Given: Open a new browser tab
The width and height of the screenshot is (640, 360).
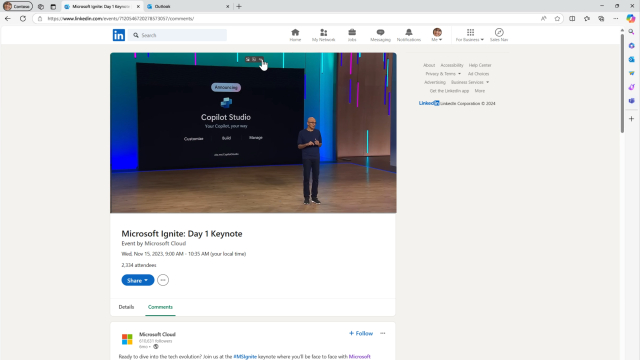Looking at the screenshot, I should [239, 7].
